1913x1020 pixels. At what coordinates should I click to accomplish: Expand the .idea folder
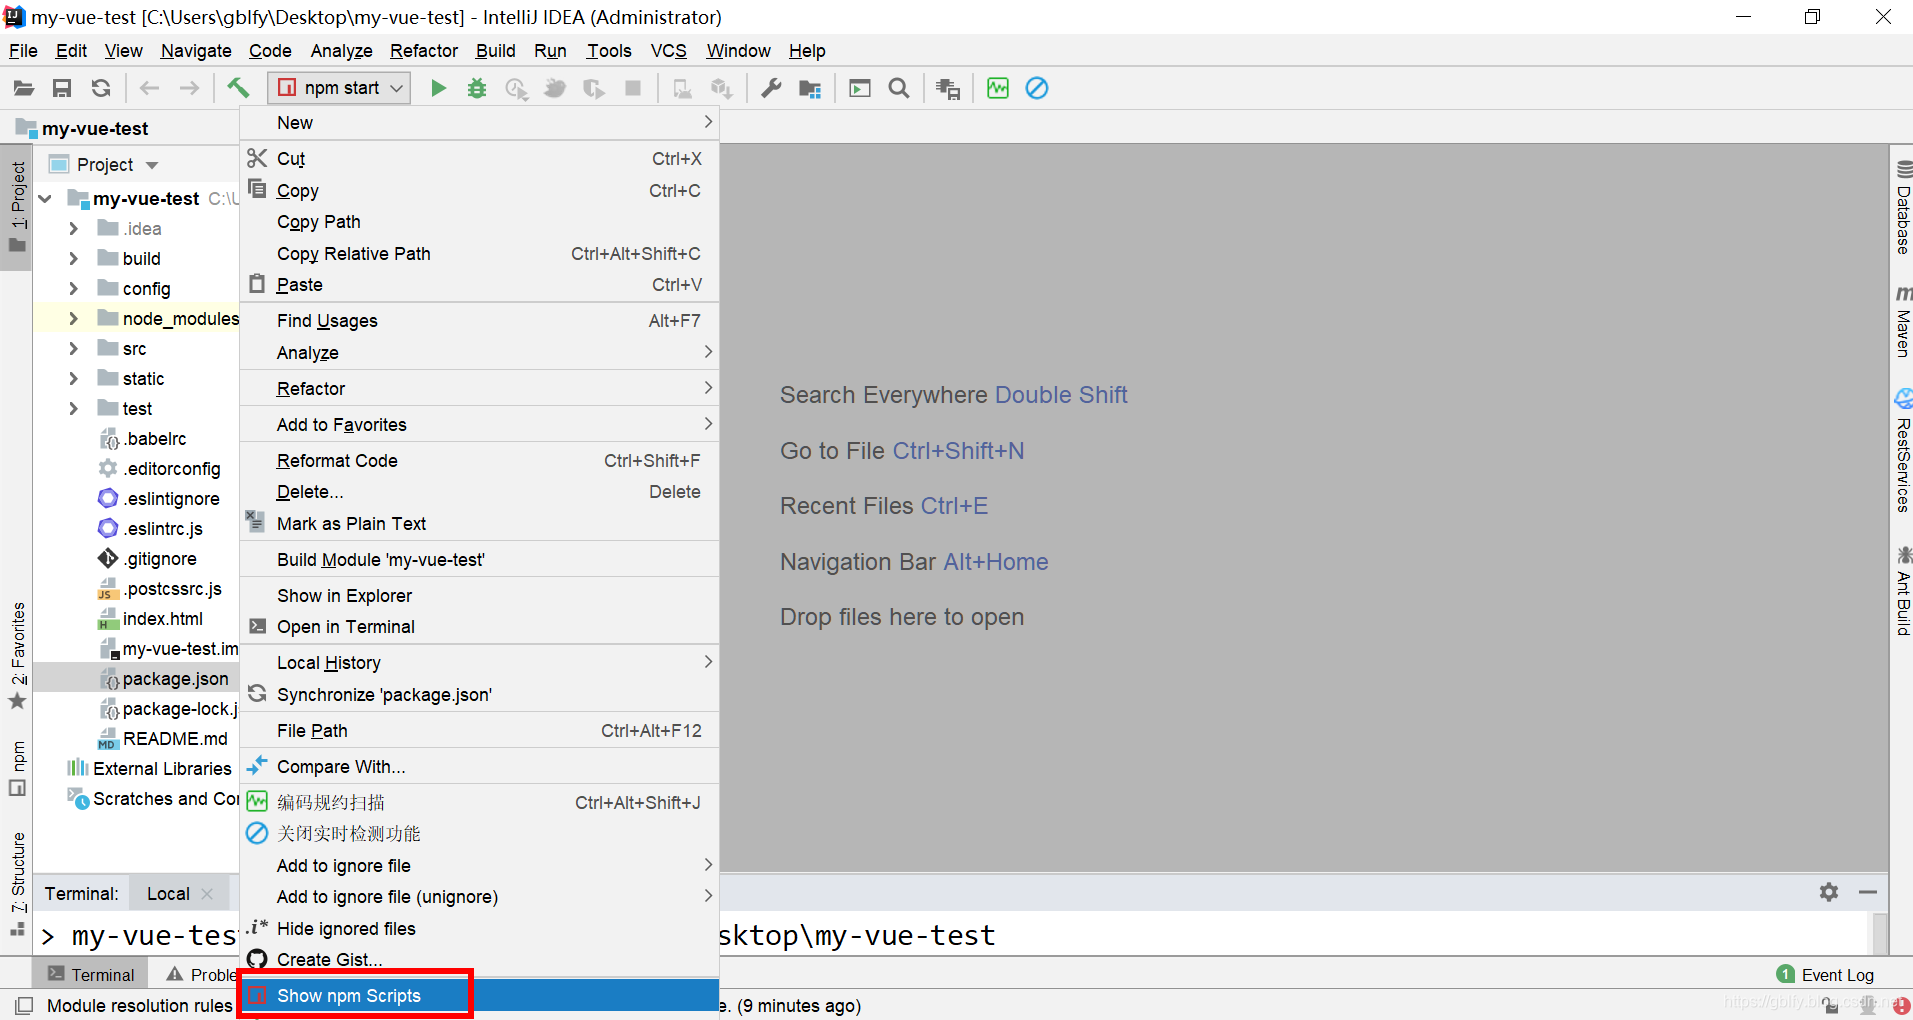click(x=73, y=229)
